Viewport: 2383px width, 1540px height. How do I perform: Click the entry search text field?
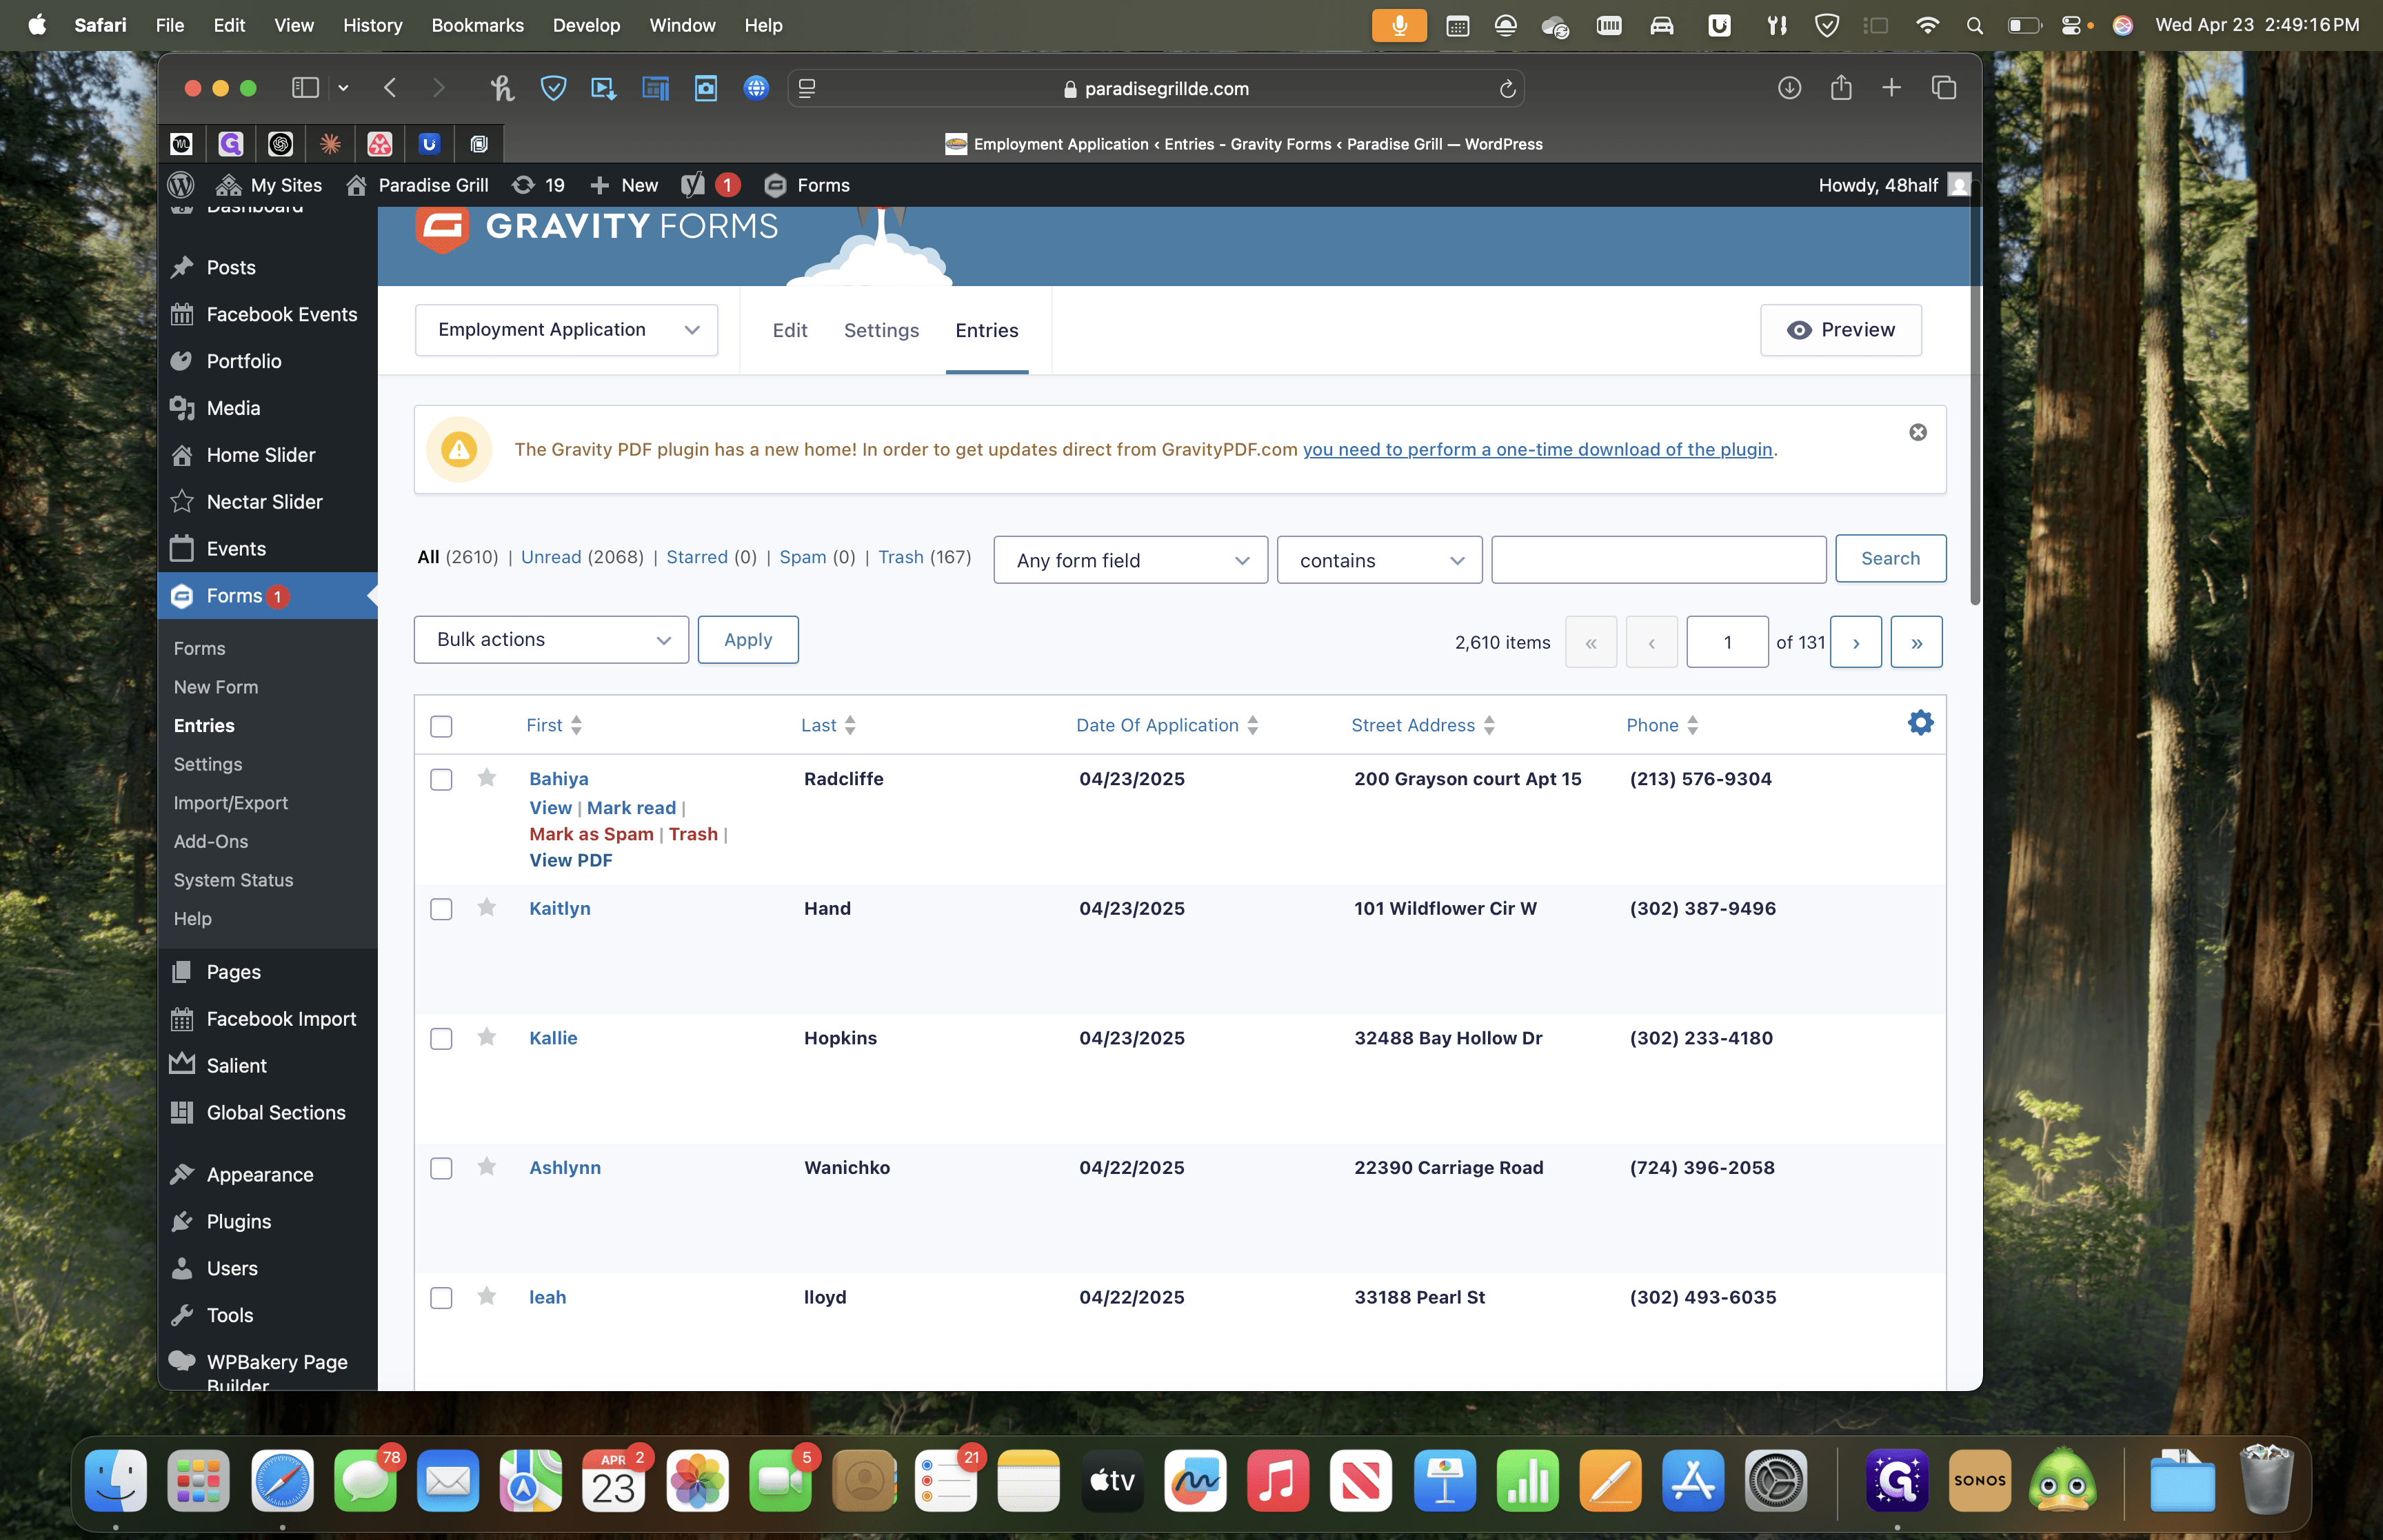(x=1658, y=560)
